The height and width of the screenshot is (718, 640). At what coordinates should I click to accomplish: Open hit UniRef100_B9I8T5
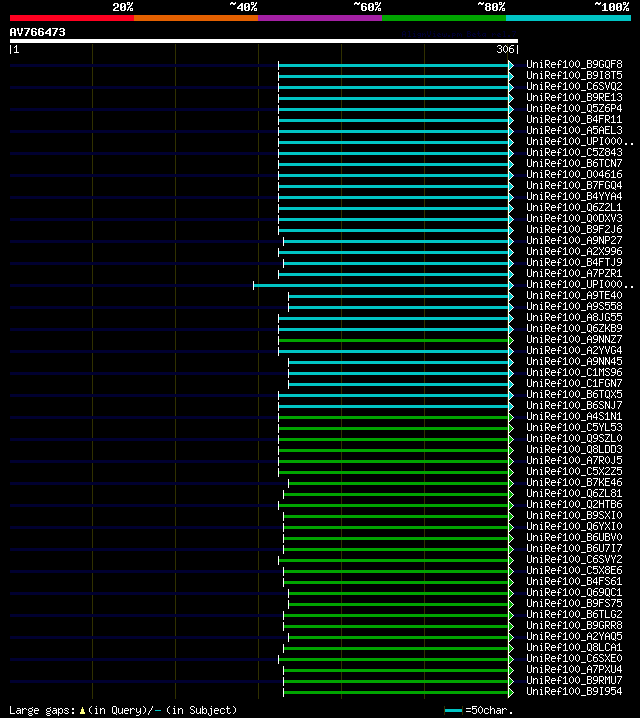click(574, 75)
